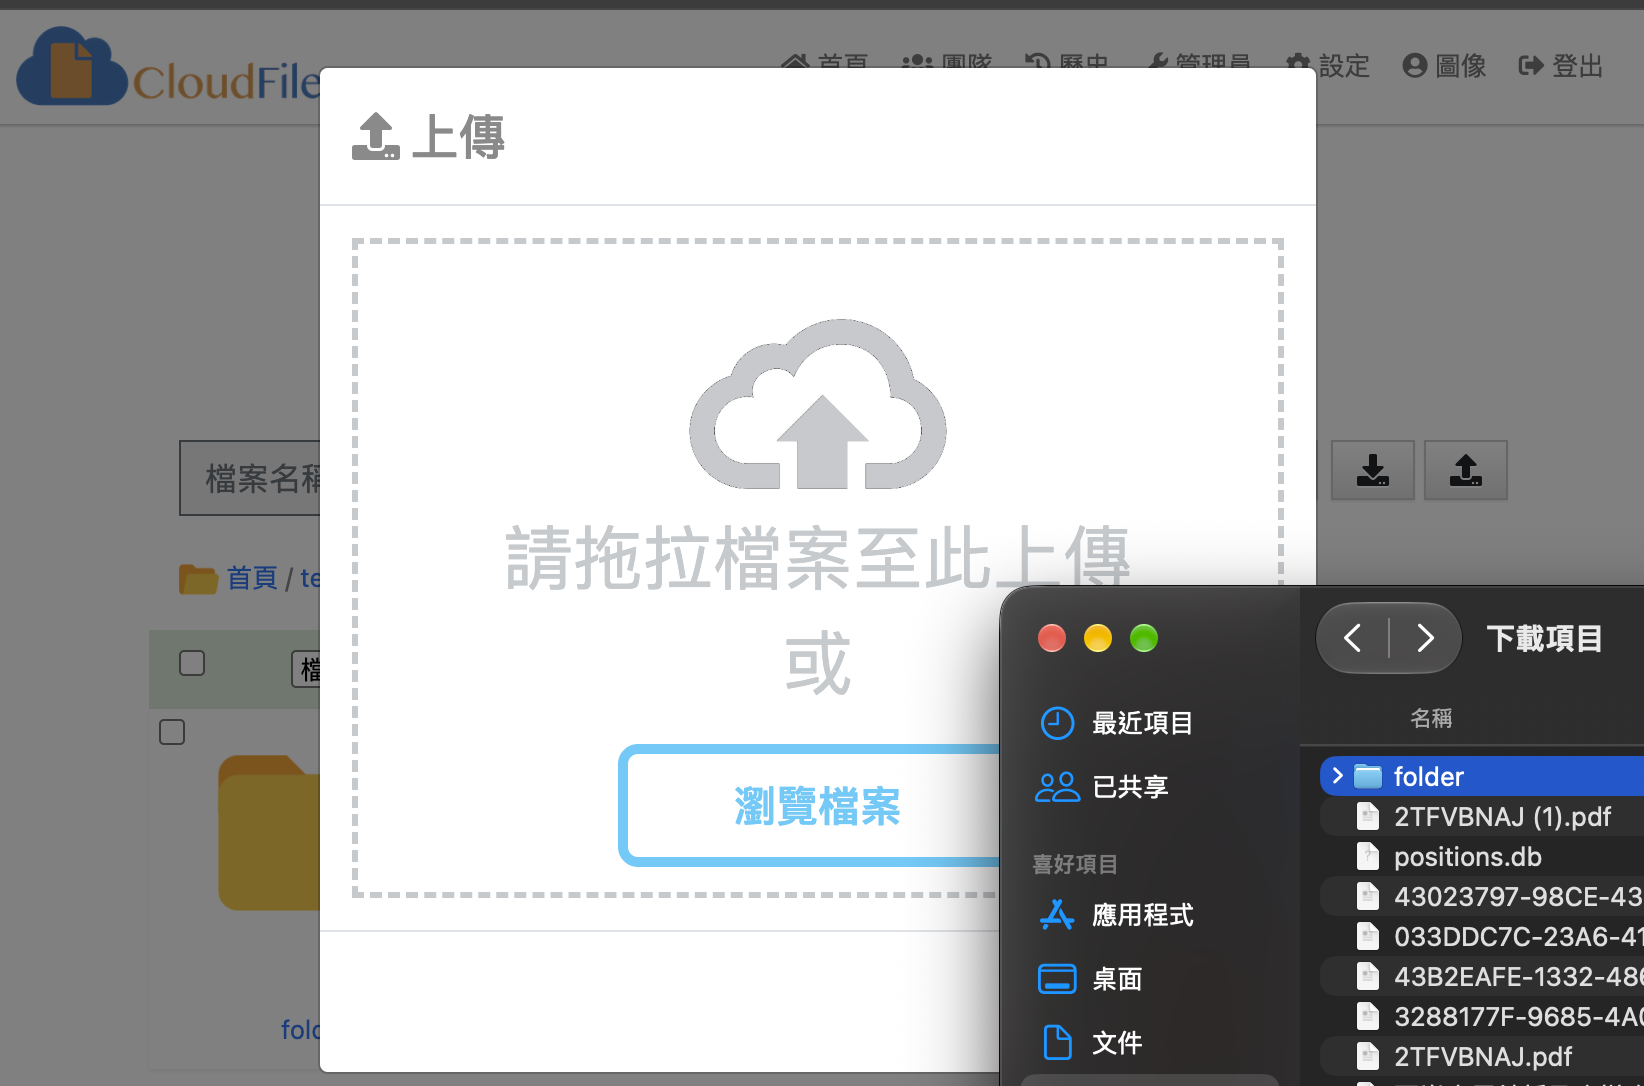Click the 首頁 breadcrumb link
This screenshot has height=1086, width=1644.
pyautogui.click(x=252, y=578)
